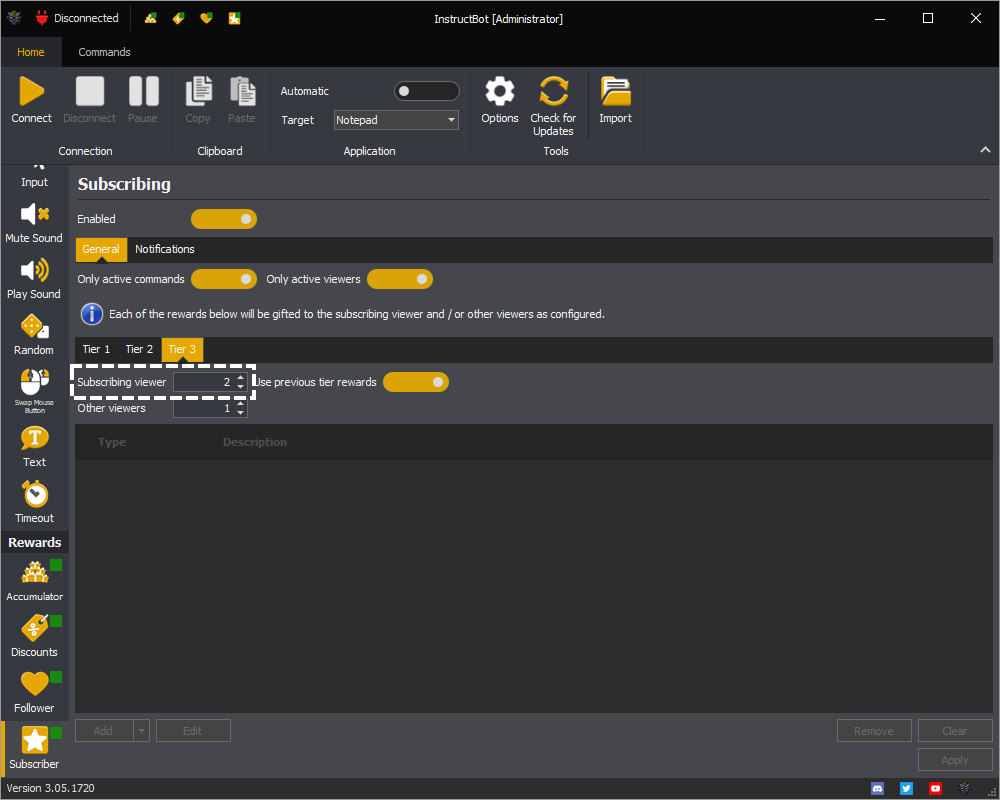Open Options gear icon
The height and width of the screenshot is (800, 1000).
pos(499,91)
